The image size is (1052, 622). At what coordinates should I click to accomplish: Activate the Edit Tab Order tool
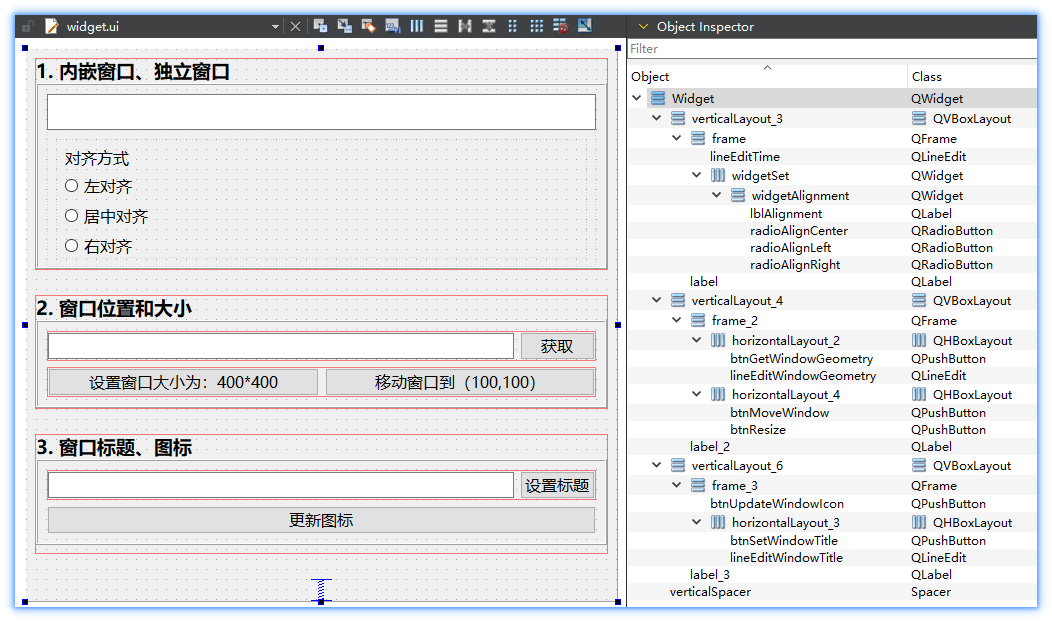coord(393,27)
